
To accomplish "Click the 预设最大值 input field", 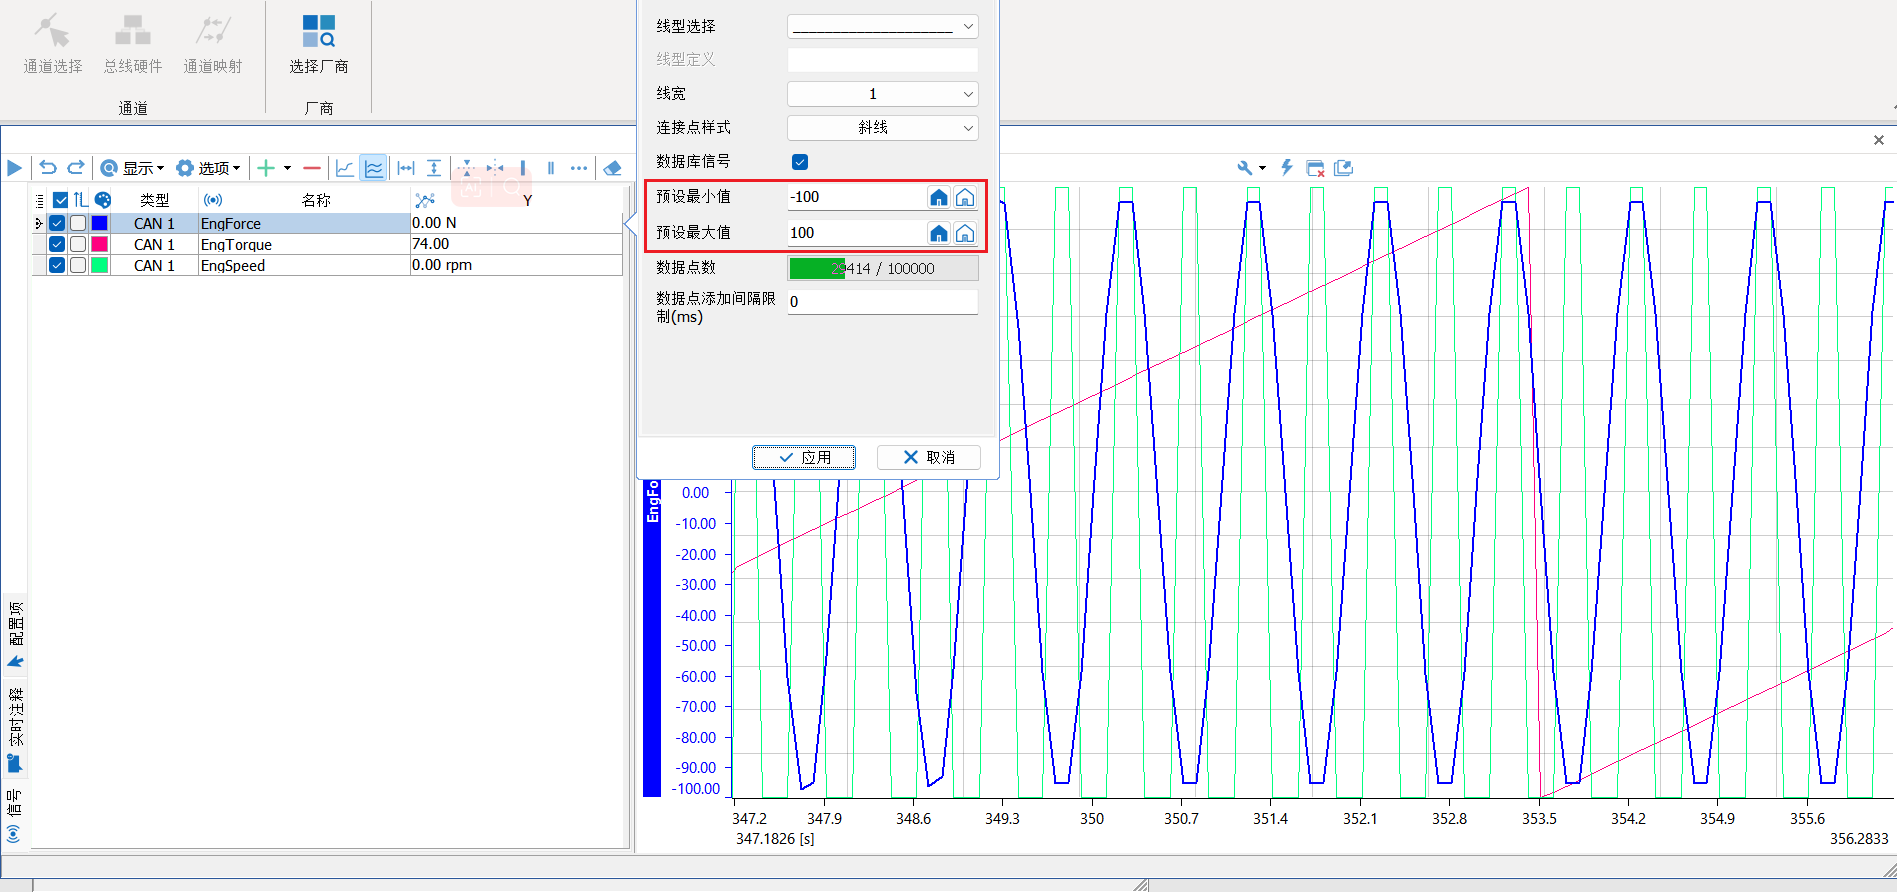I will tap(856, 233).
